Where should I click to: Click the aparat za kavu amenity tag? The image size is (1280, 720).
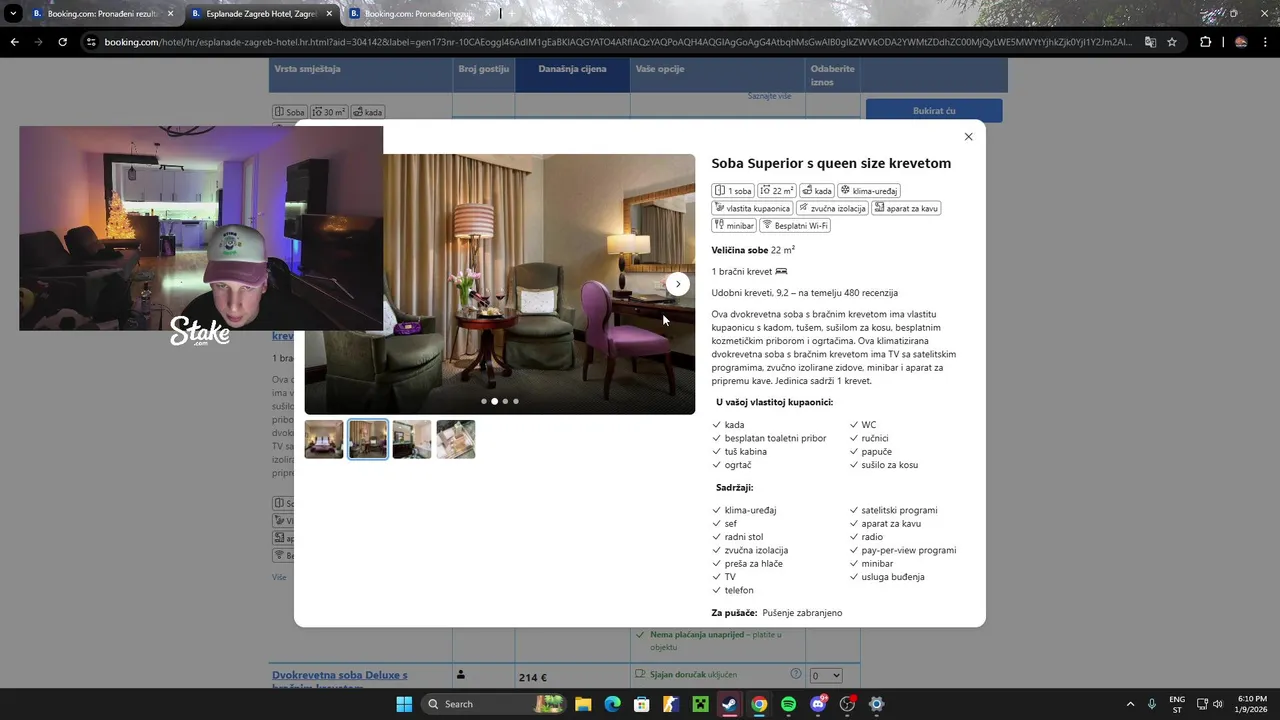pyautogui.click(x=906, y=208)
